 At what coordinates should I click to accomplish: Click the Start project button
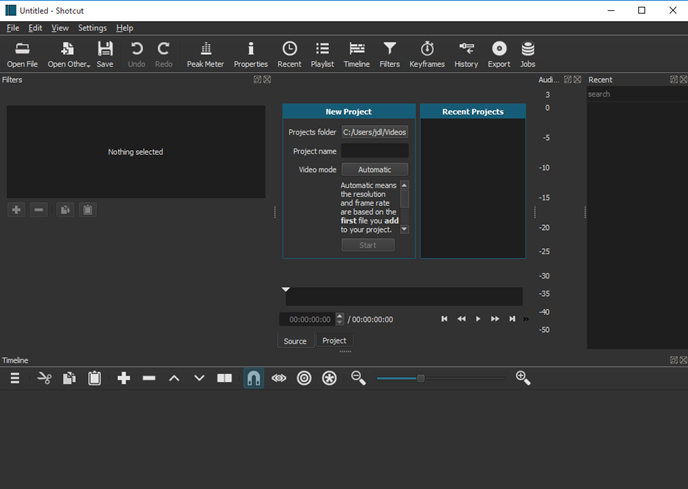coord(368,245)
